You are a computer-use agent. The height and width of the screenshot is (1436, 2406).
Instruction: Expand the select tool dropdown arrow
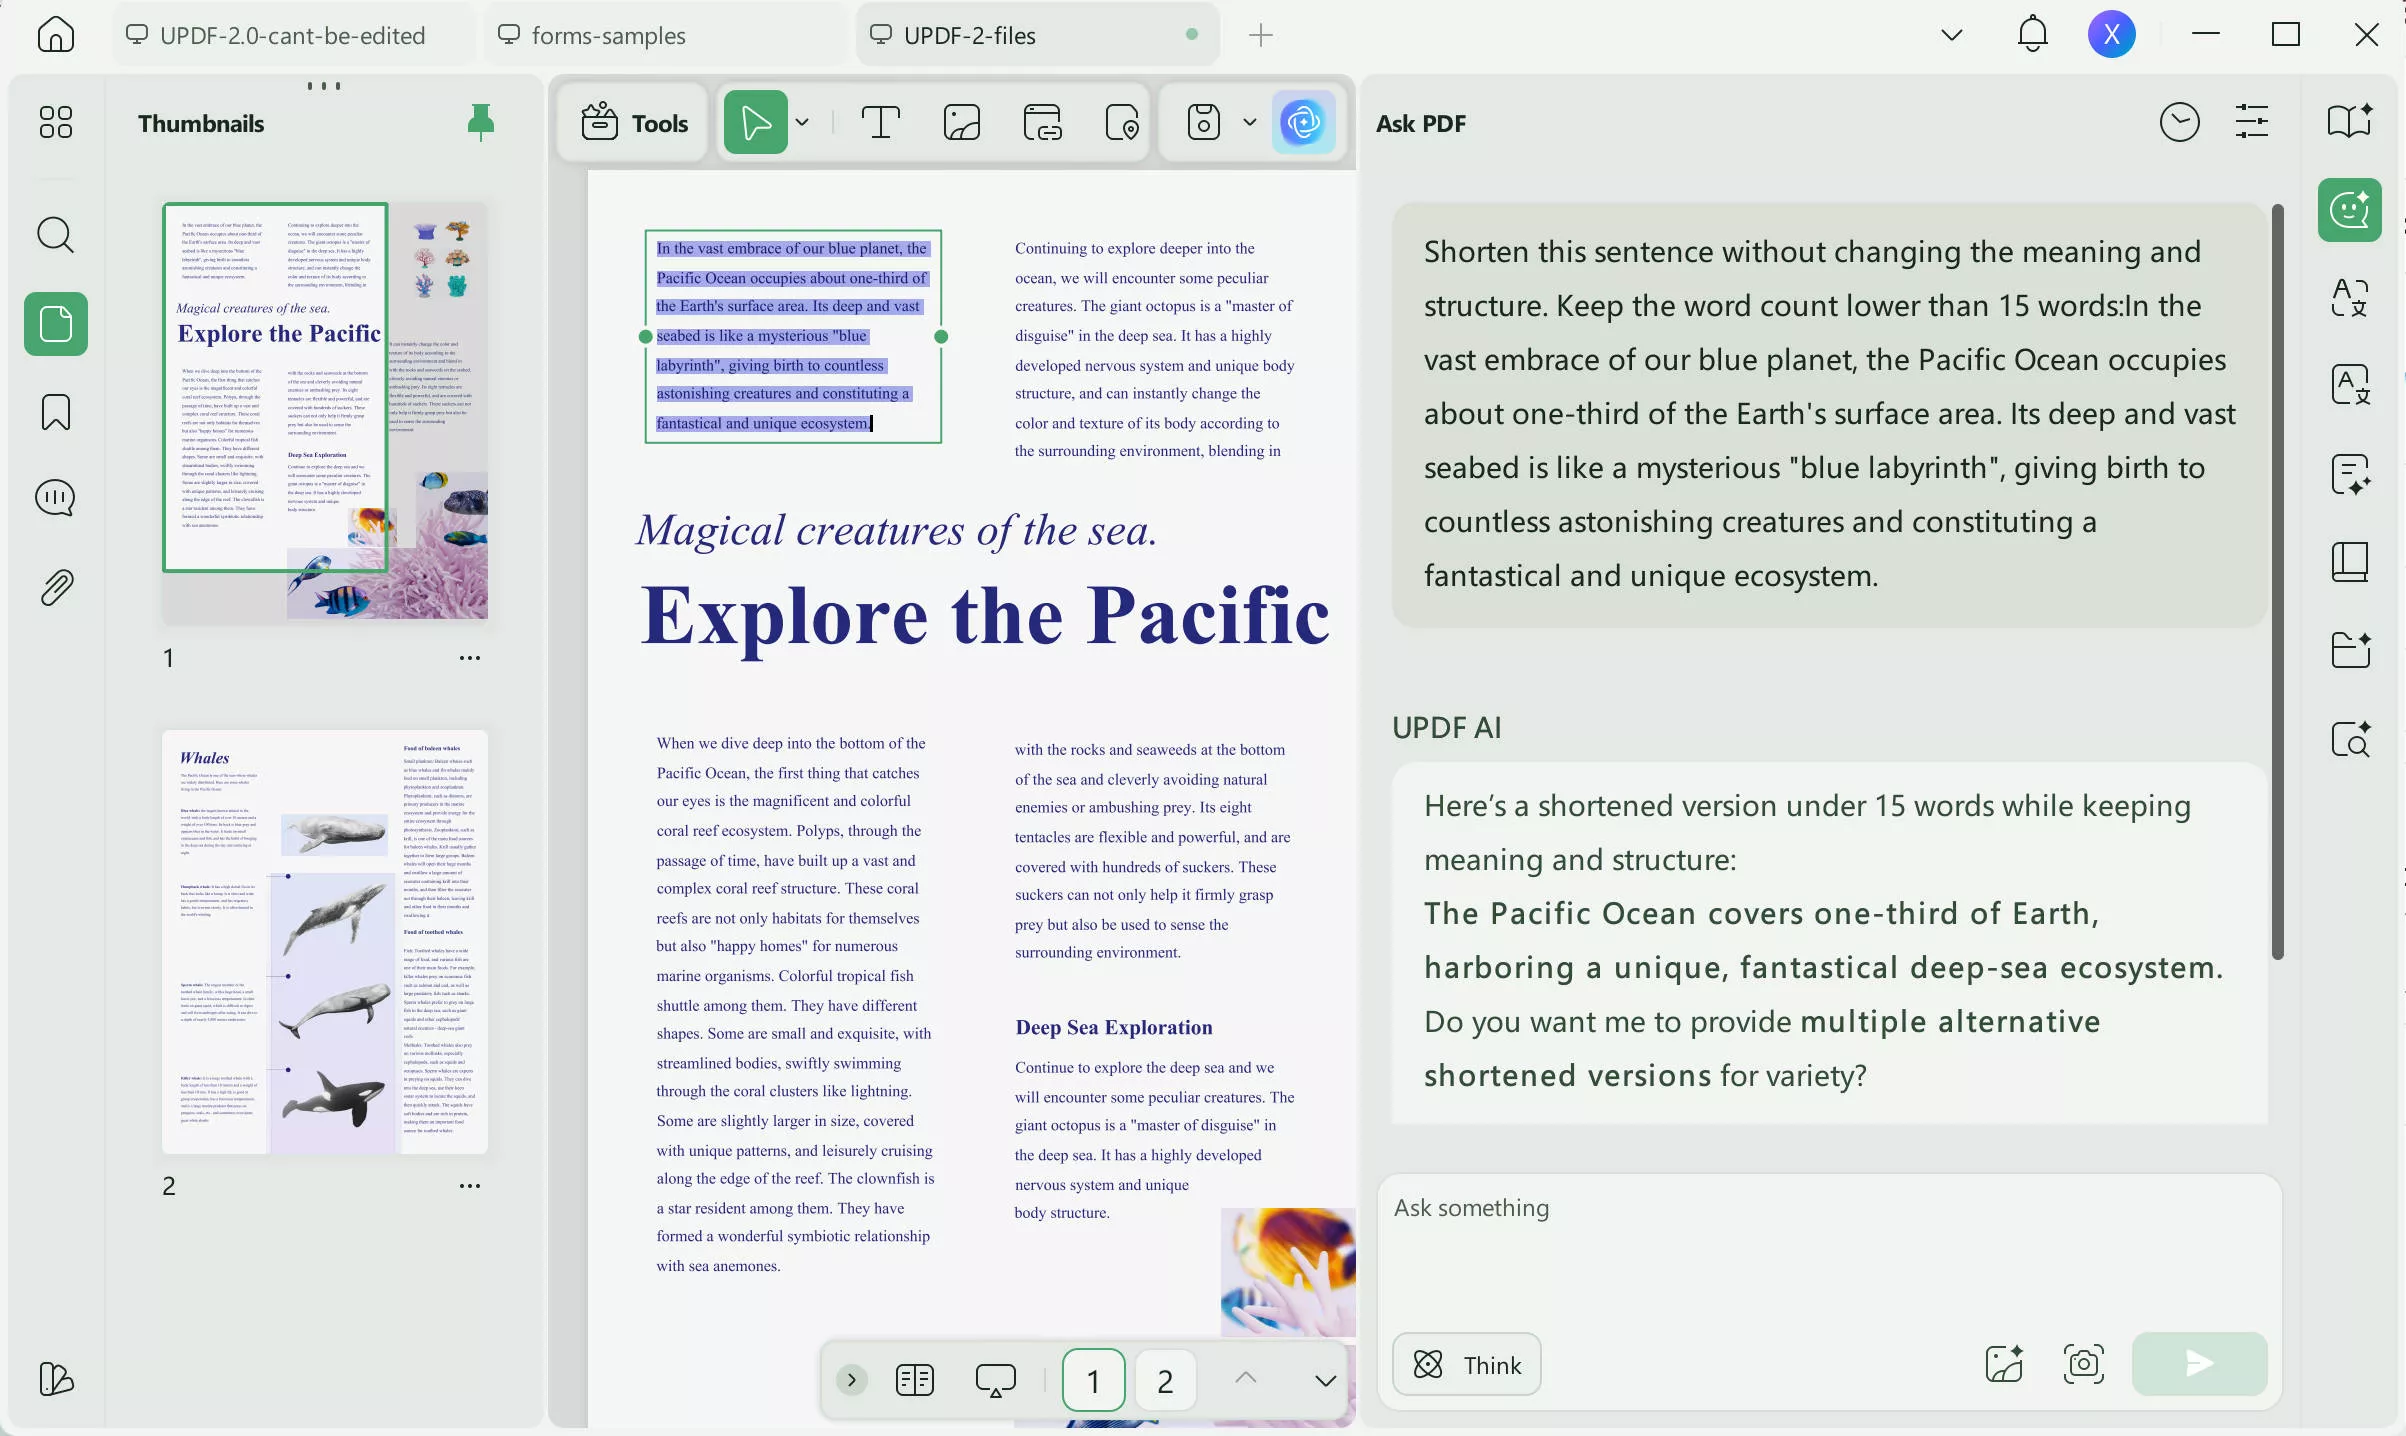(x=802, y=123)
